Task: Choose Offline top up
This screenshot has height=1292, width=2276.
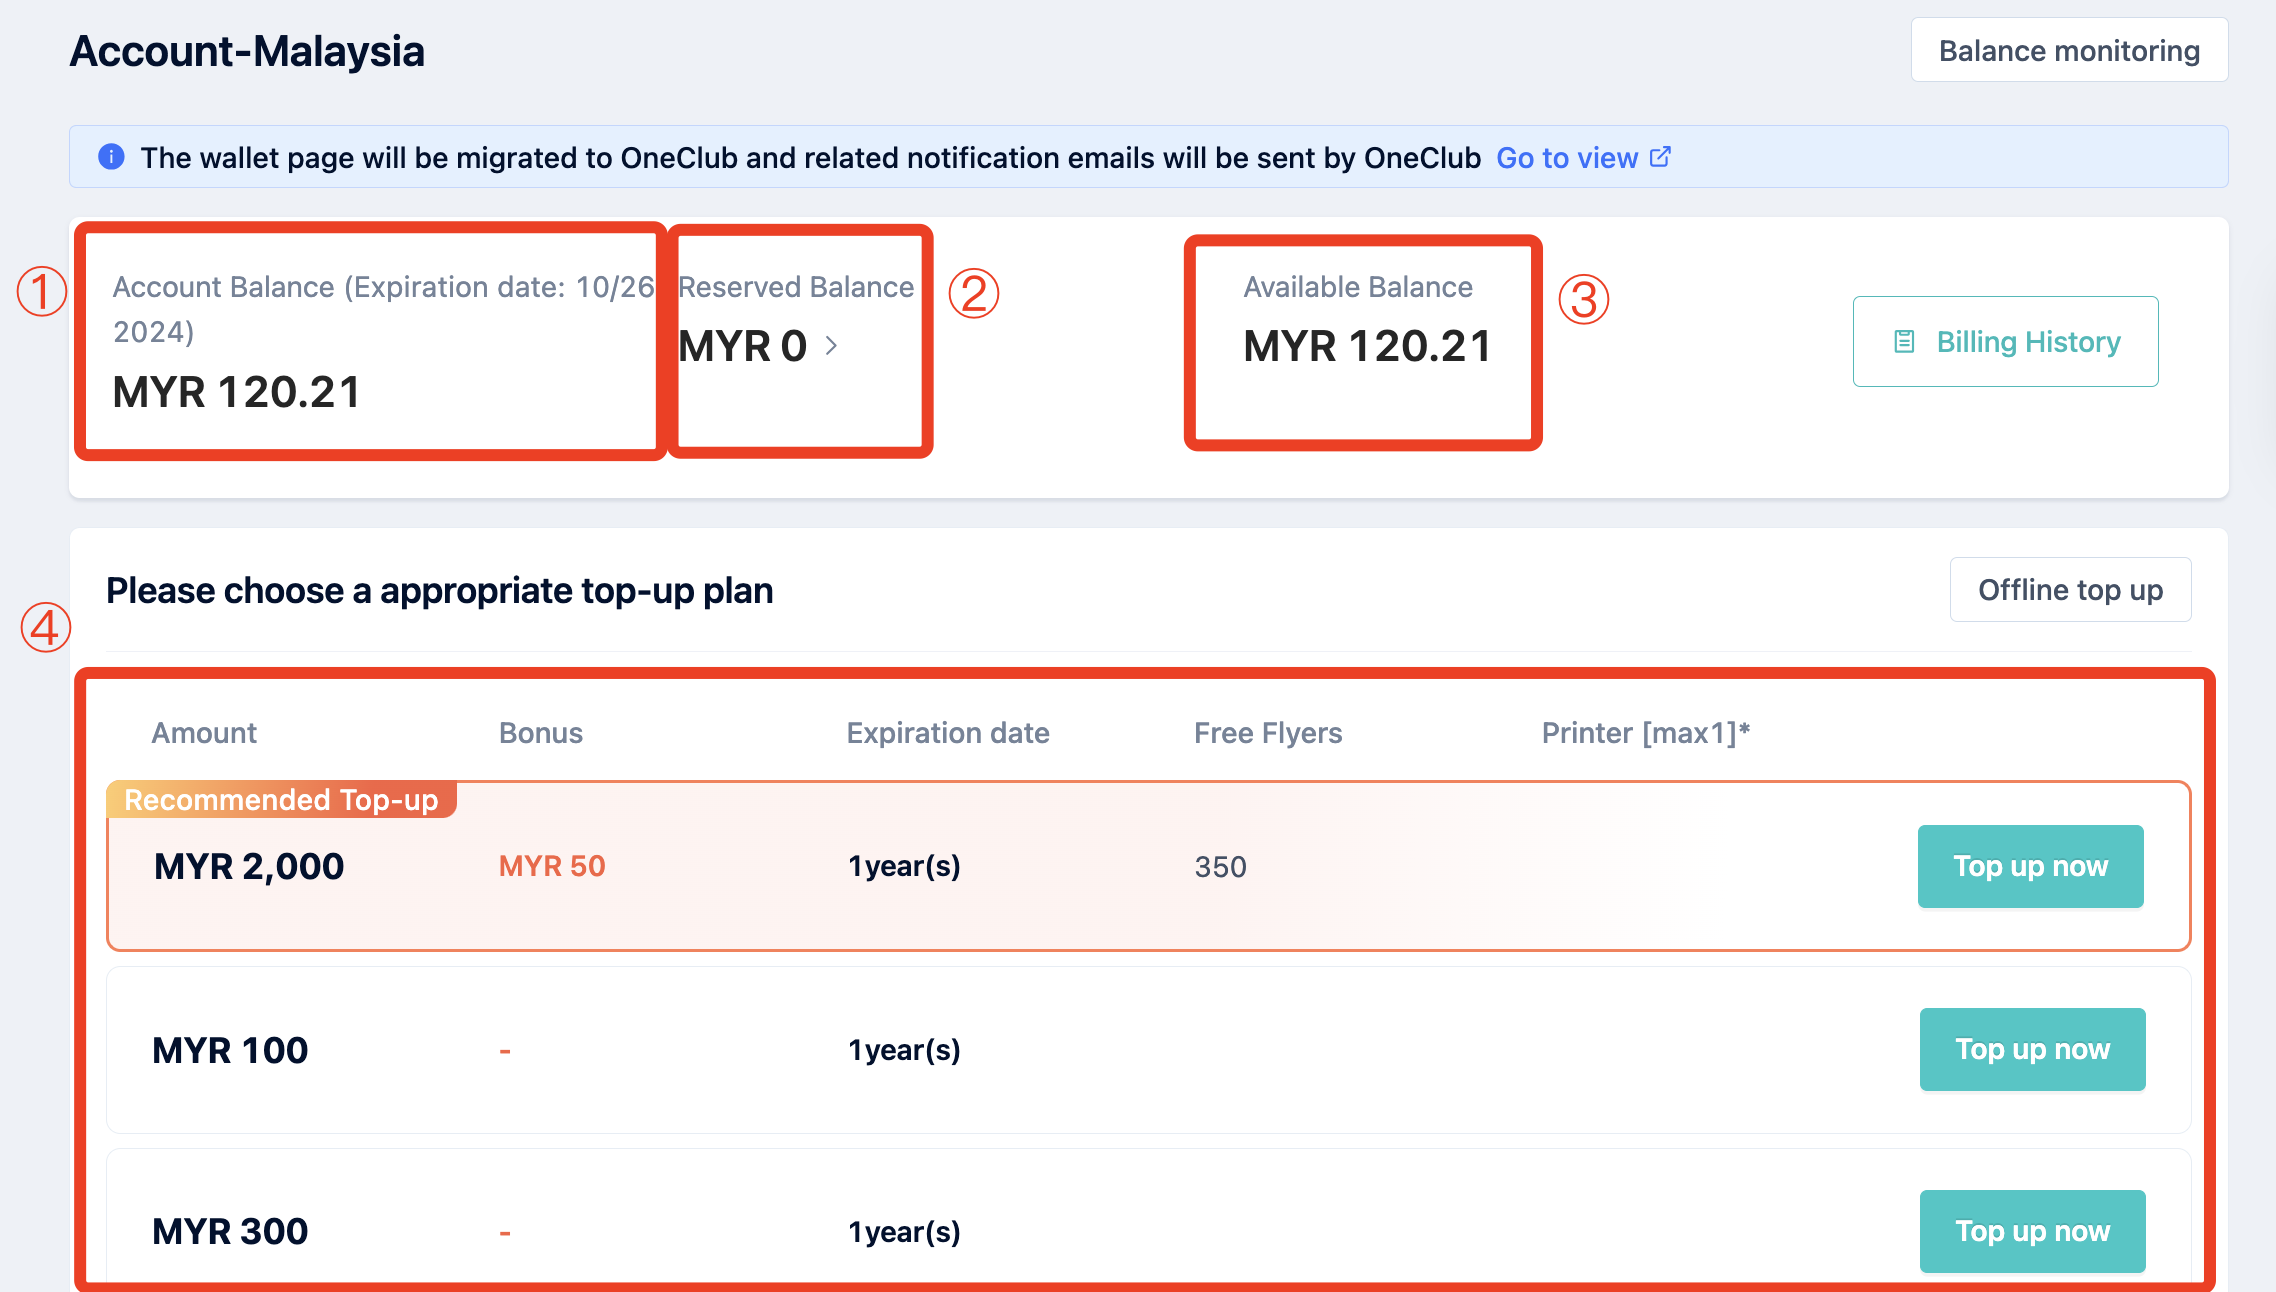Action: (x=2070, y=590)
